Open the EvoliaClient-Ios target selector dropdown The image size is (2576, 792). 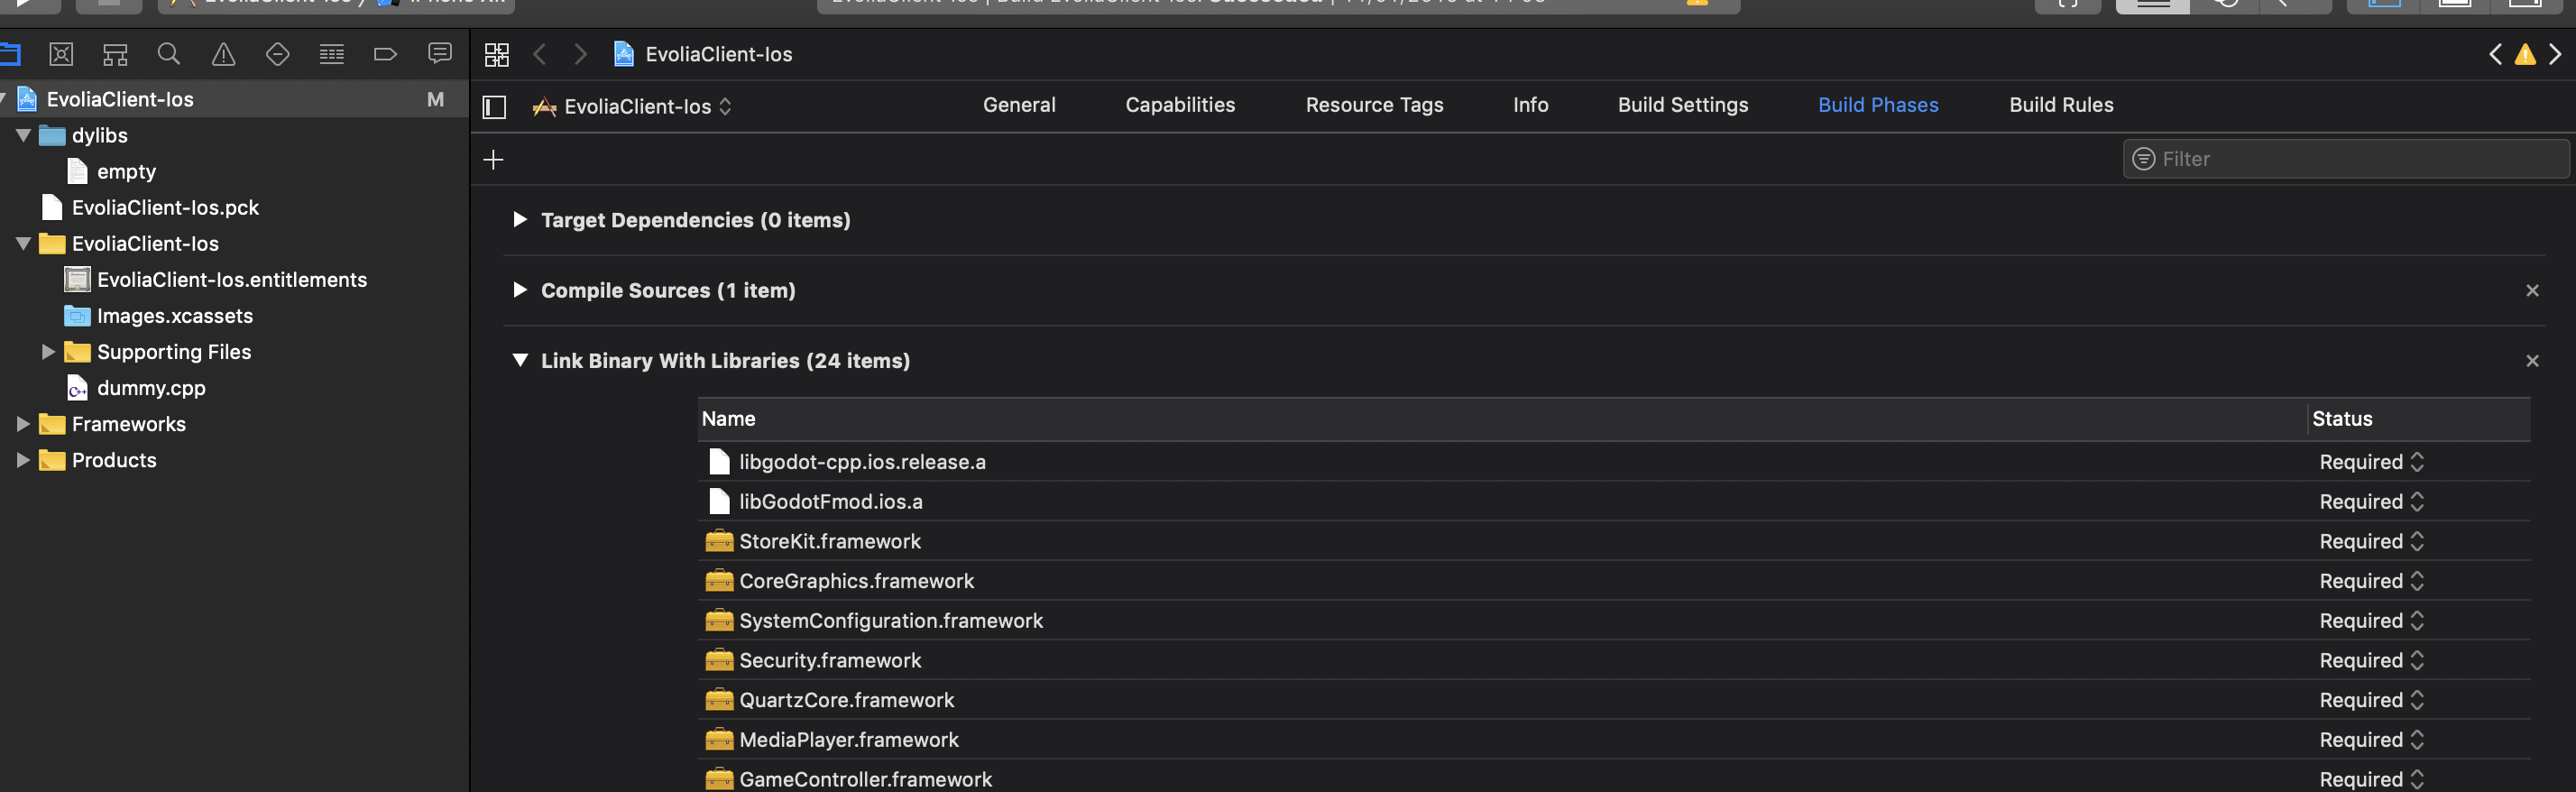pyautogui.click(x=633, y=107)
